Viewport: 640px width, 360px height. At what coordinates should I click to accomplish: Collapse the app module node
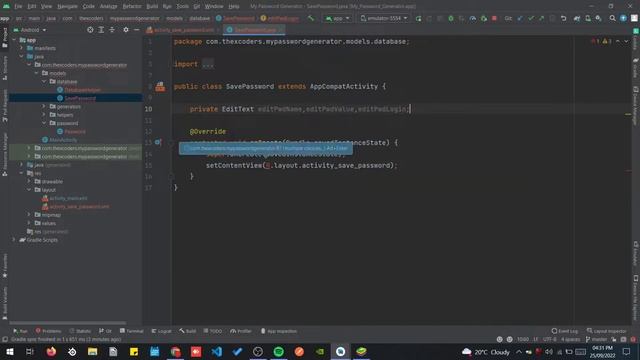[x=14, y=40]
